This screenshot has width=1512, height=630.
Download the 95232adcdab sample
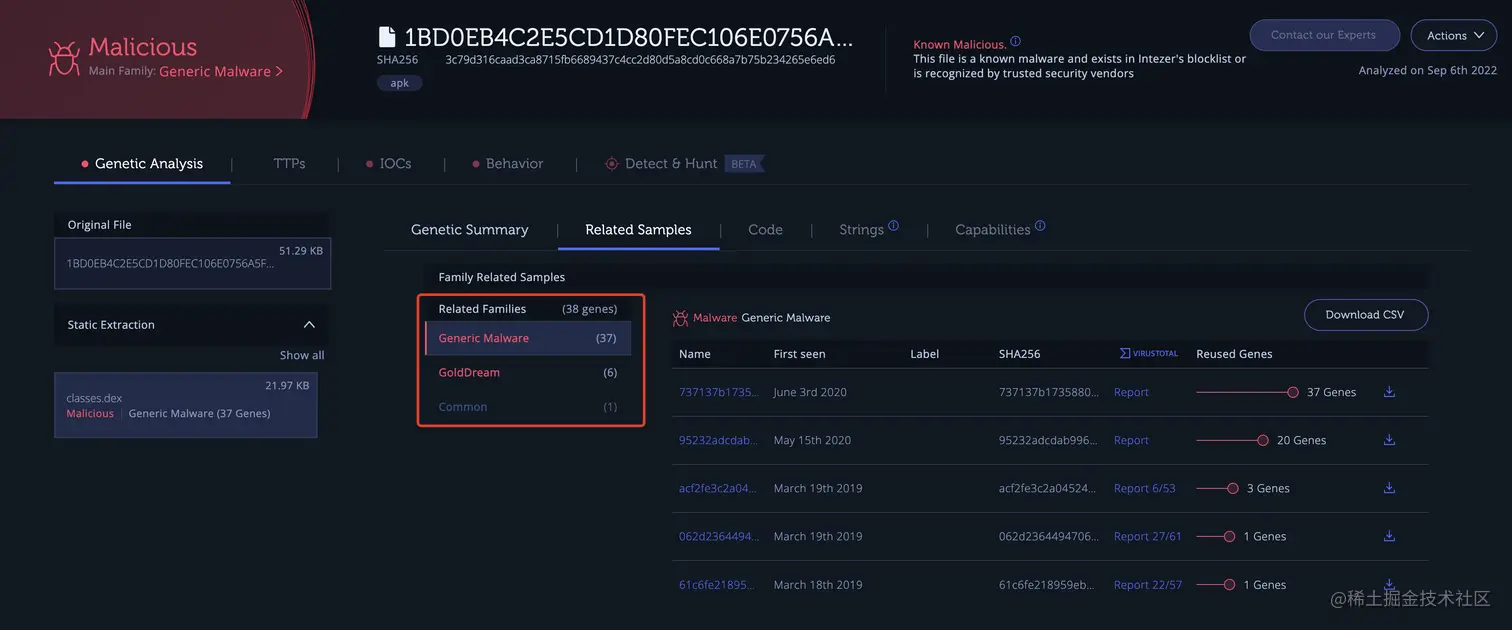[1389, 440]
